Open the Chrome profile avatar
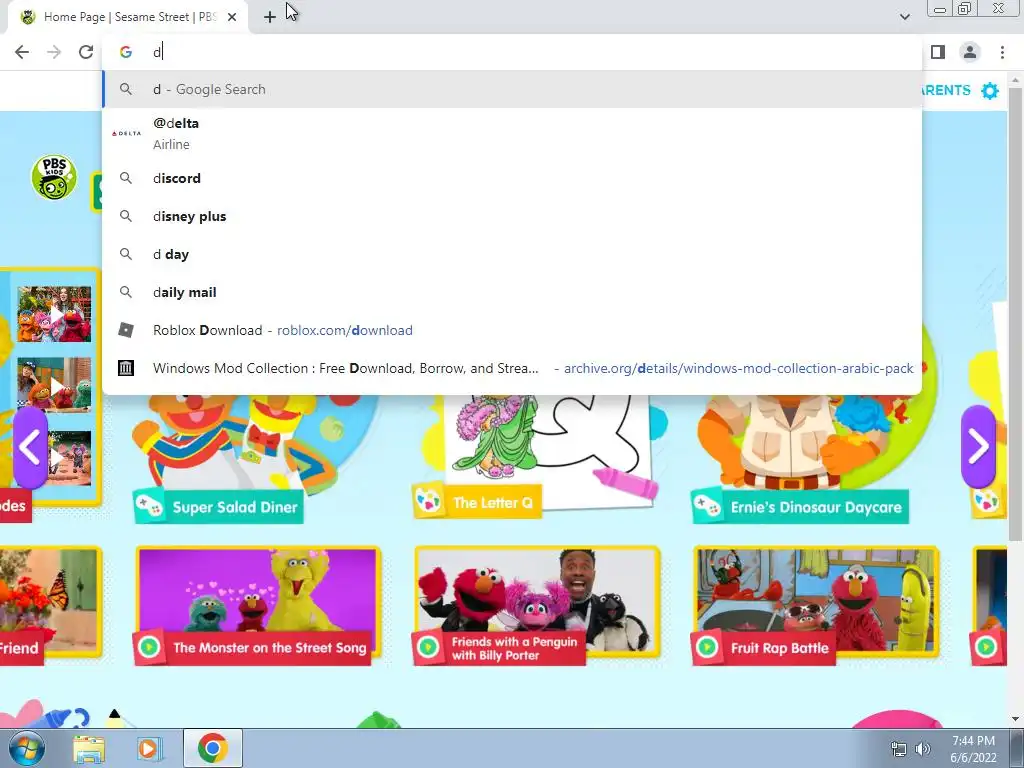Viewport: 1024px width, 768px height. [x=970, y=52]
